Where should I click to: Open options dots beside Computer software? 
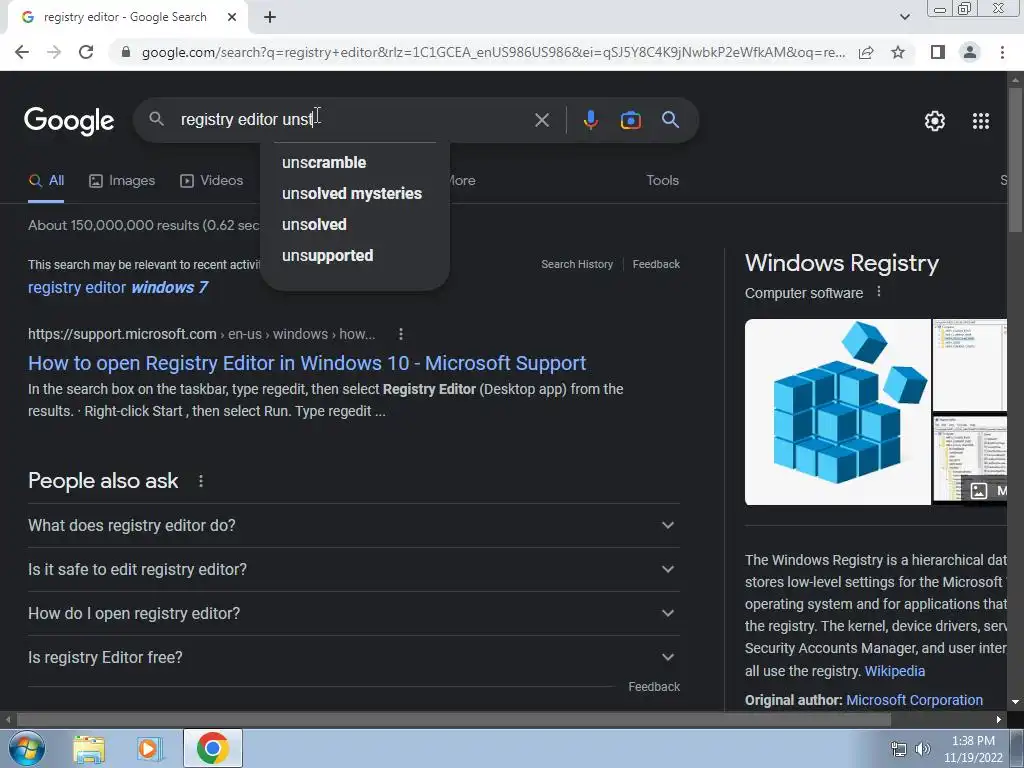coord(879,291)
